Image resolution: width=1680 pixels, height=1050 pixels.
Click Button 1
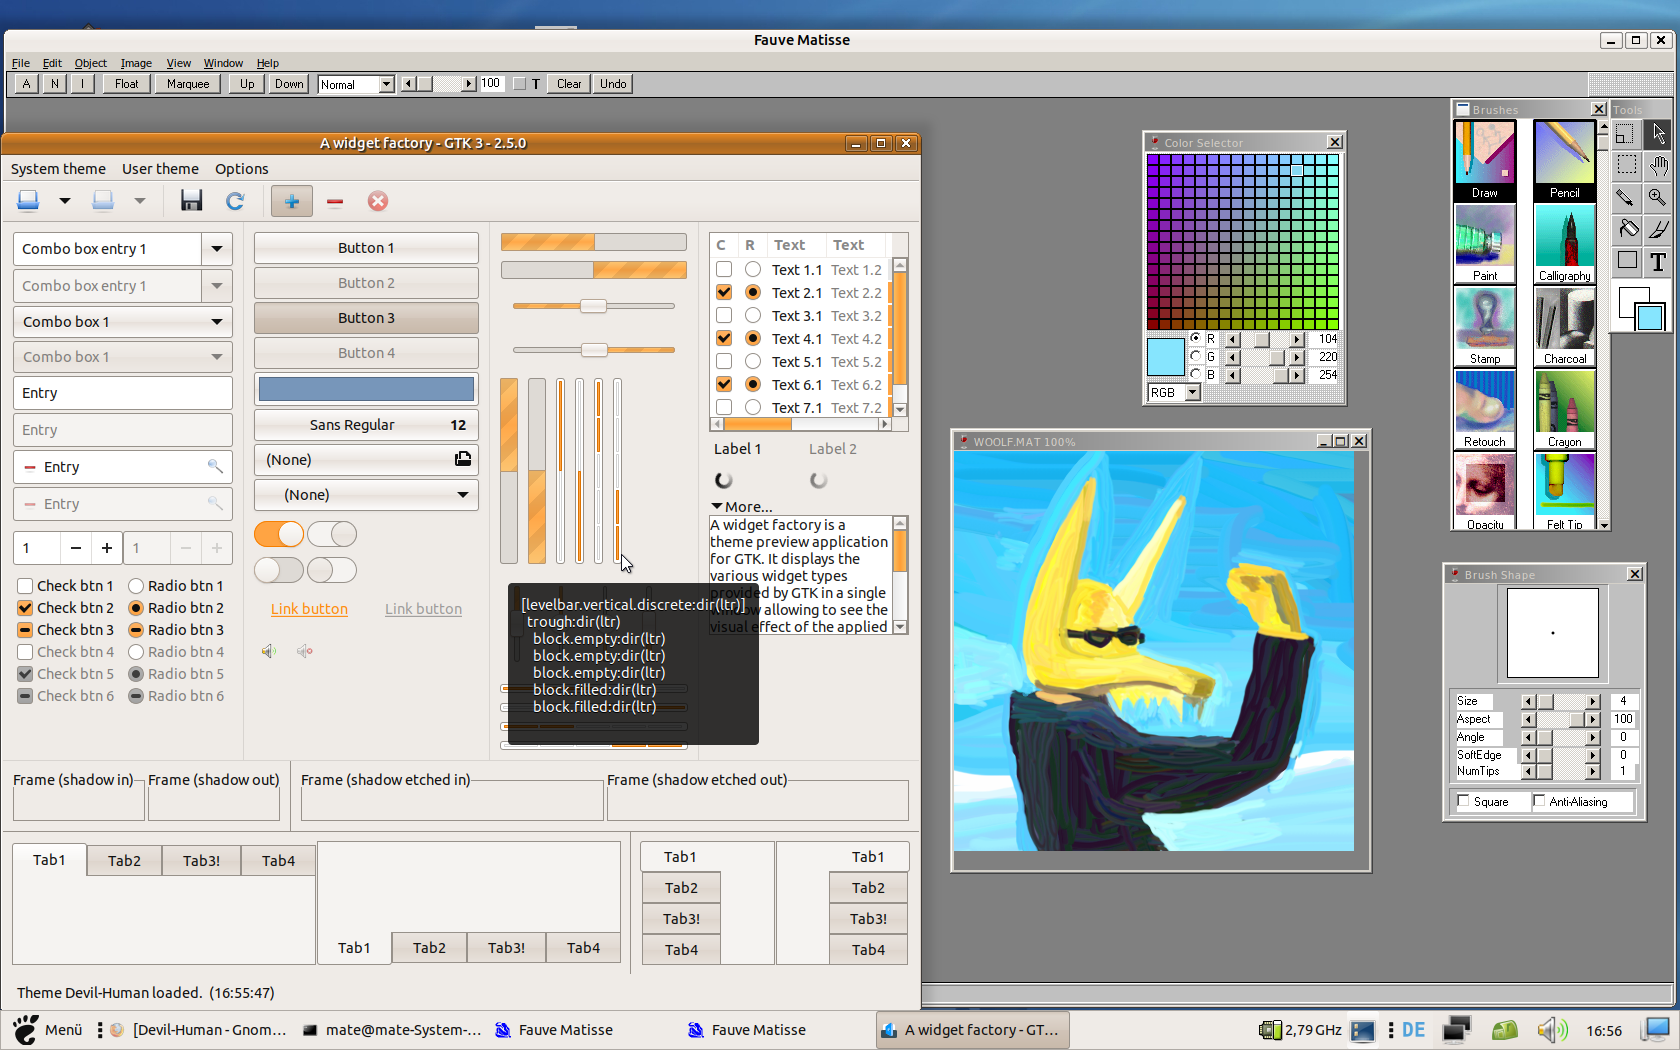[x=366, y=248]
